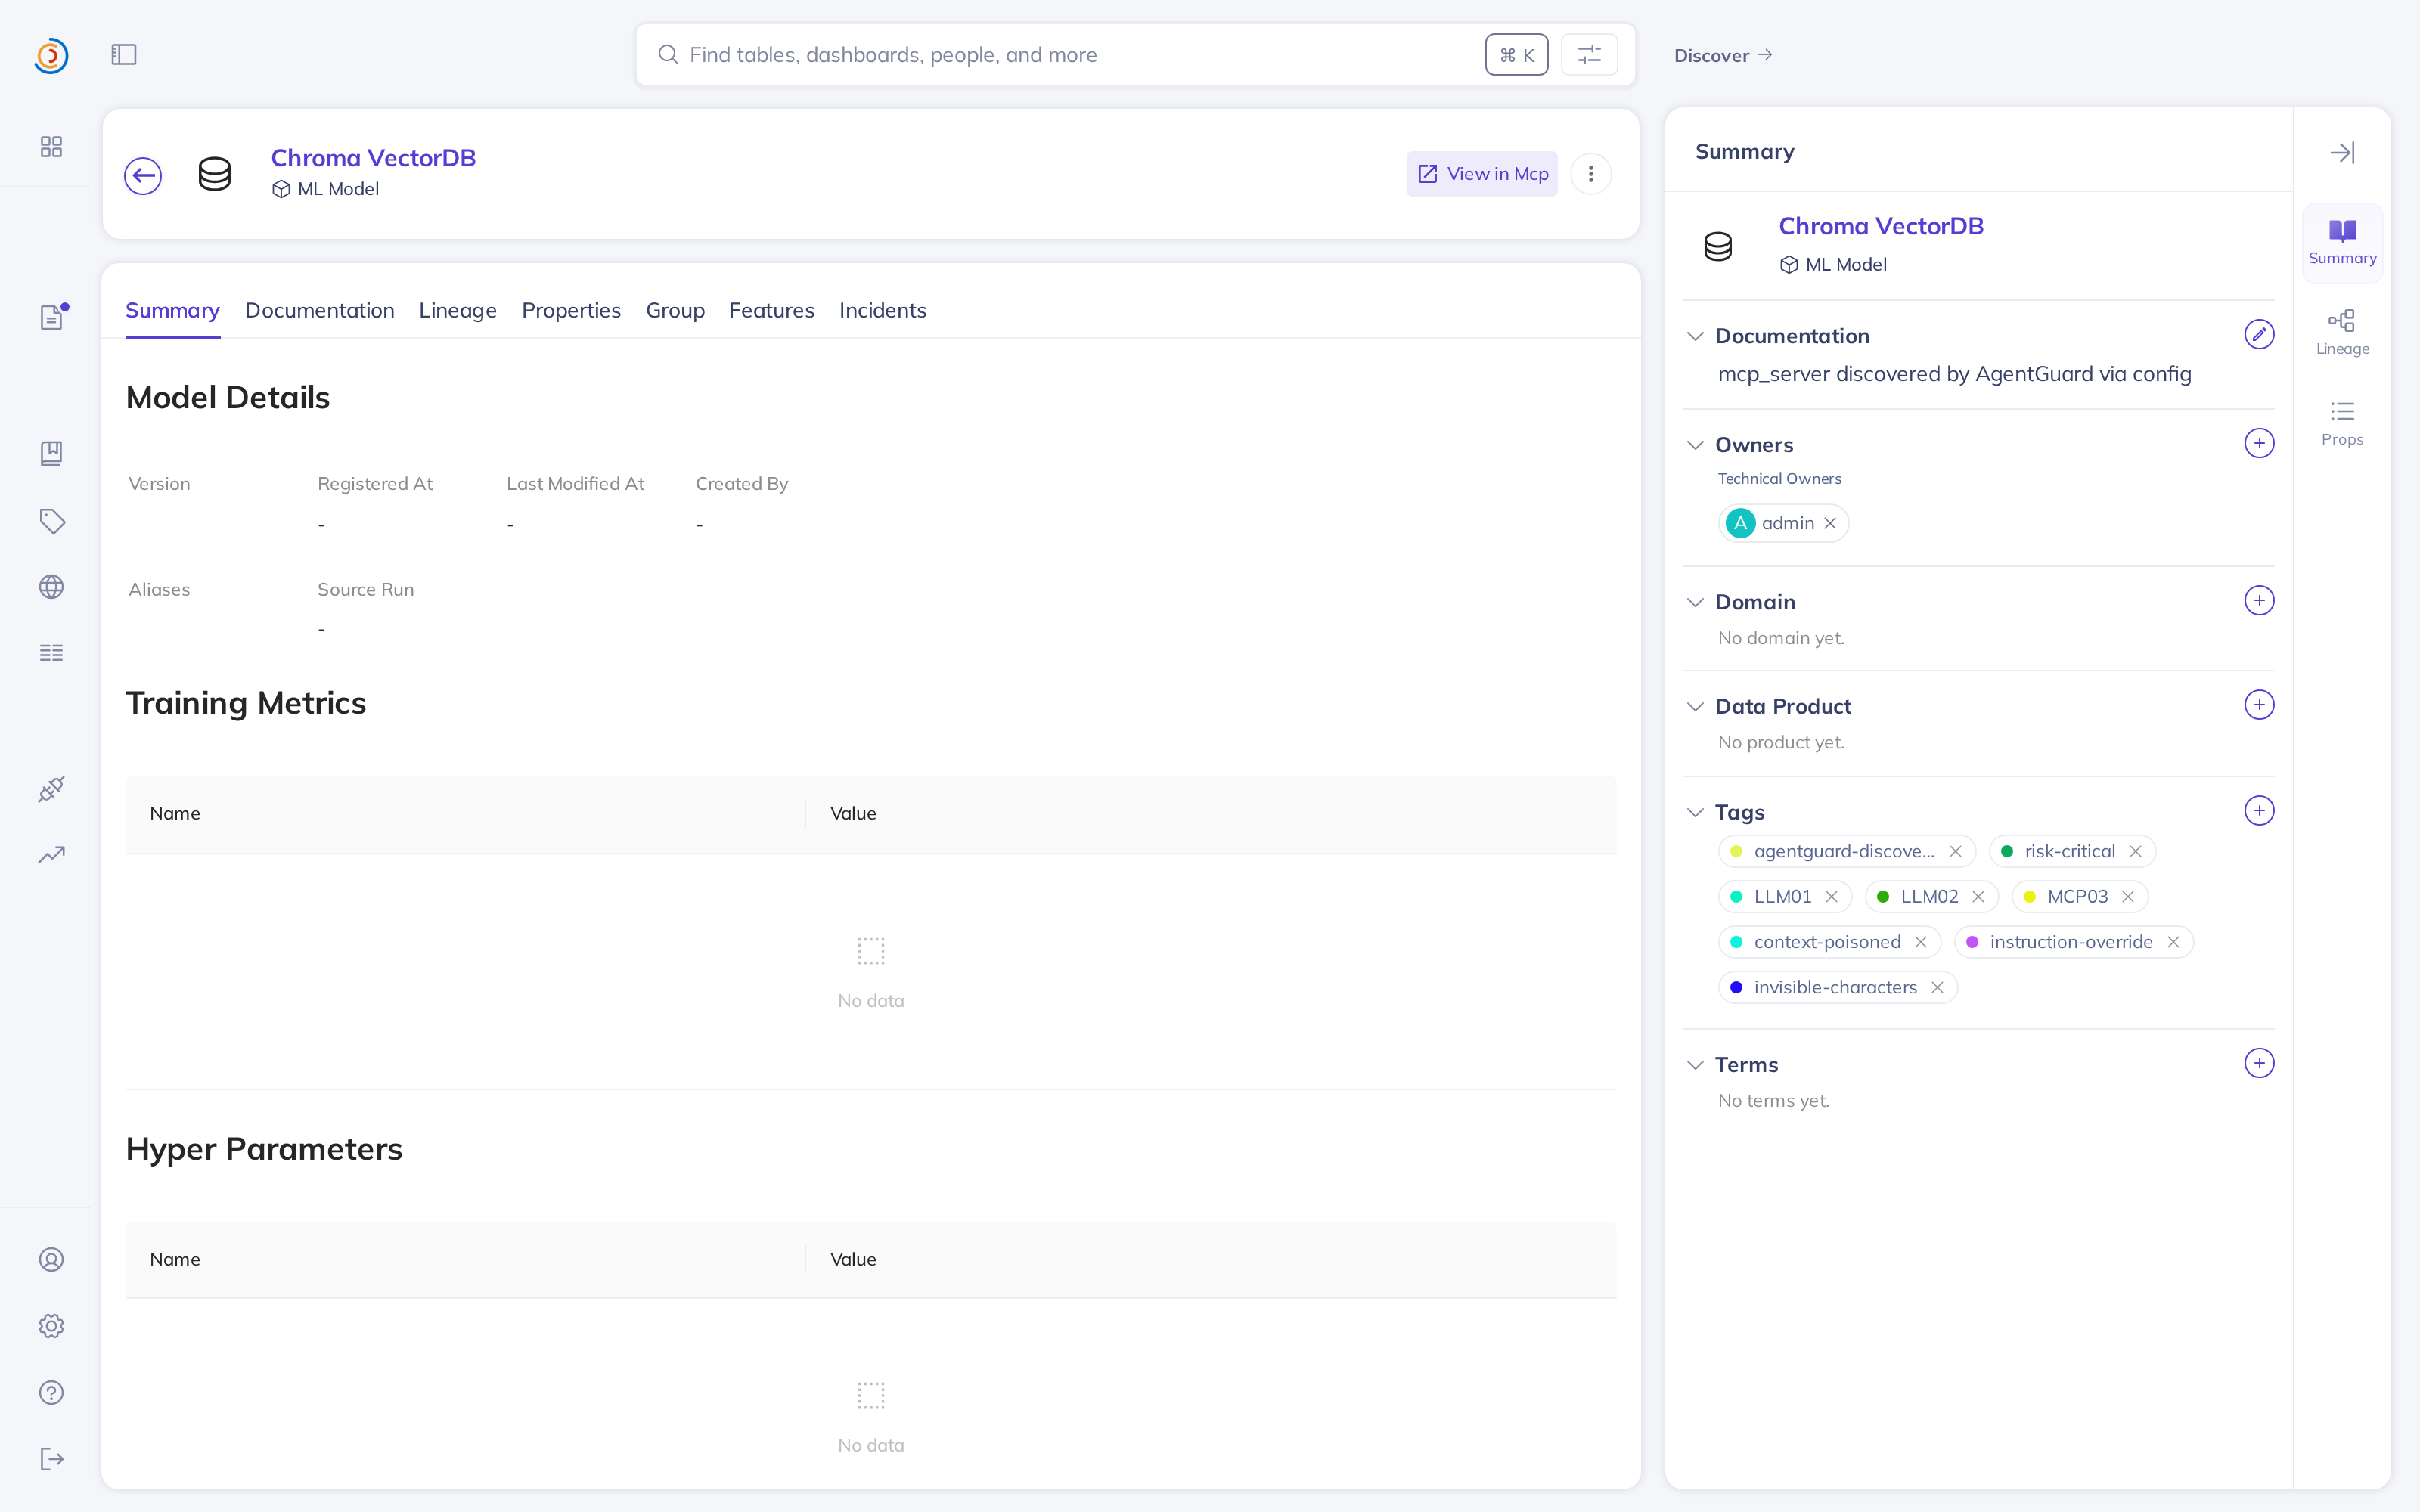This screenshot has height=1512, width=2420.
Task: Open search filter sliders icon
Action: [x=1589, y=55]
